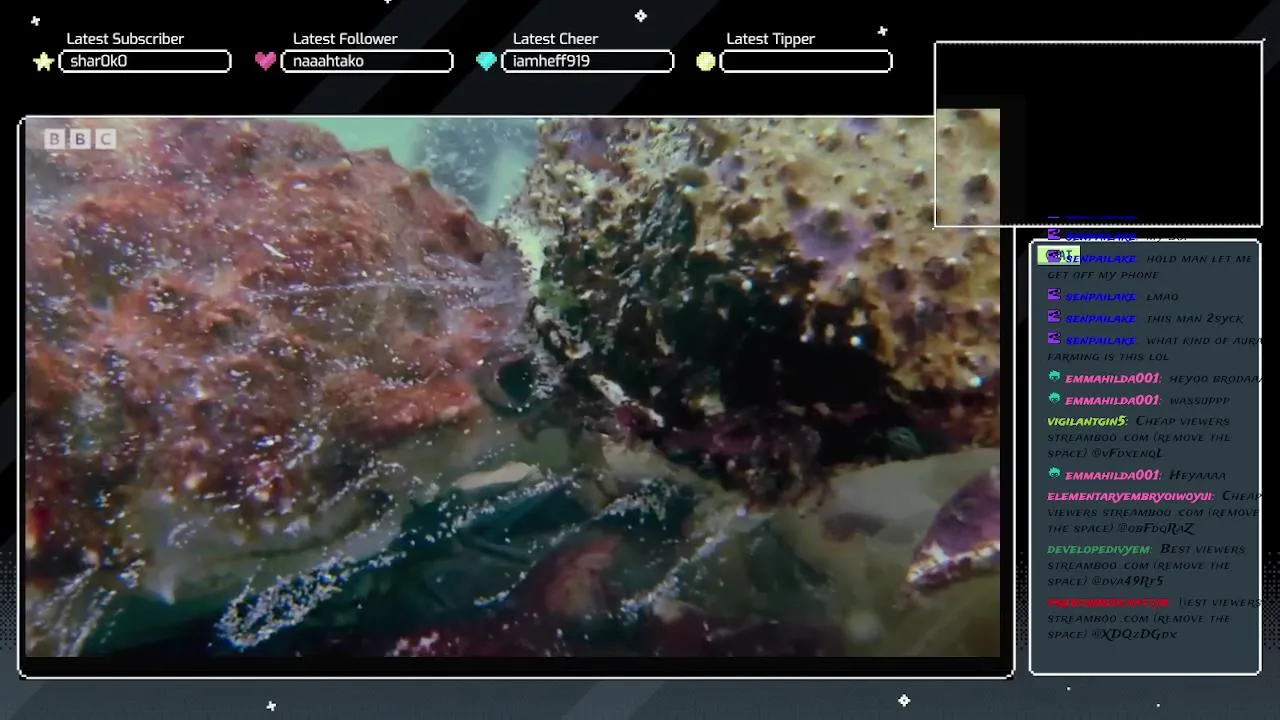This screenshot has height=720, width=1280.
Task: Click the badge beside senpailake 'what kind of aura'
Action: pyautogui.click(x=1053, y=339)
